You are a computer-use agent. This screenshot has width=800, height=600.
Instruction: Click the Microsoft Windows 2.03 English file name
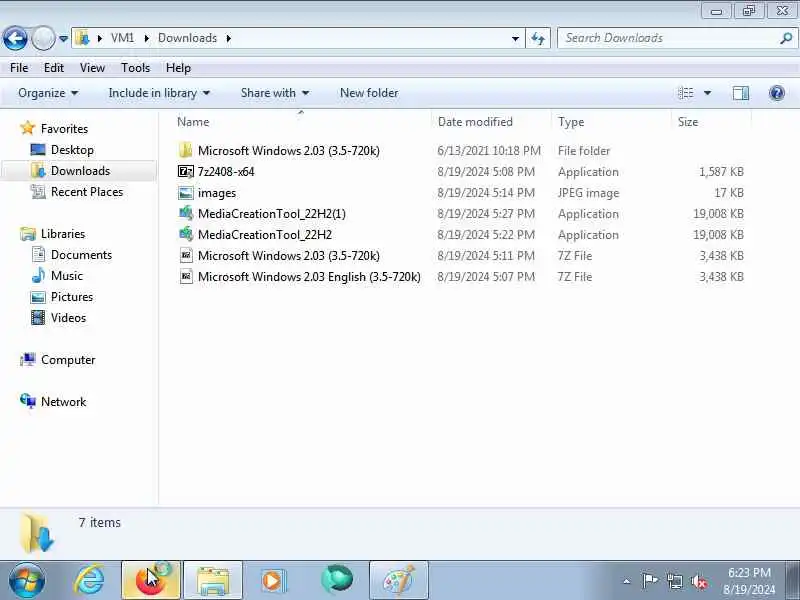click(309, 277)
